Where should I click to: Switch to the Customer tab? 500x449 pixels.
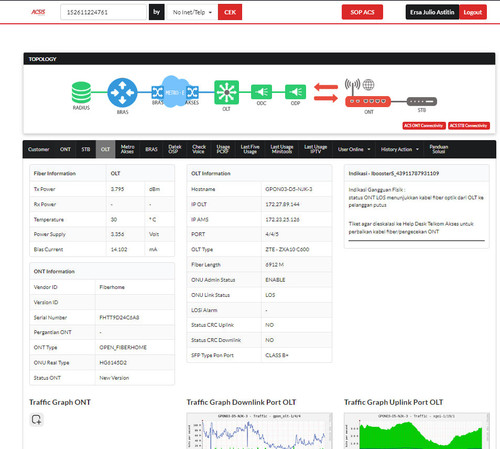click(x=39, y=149)
